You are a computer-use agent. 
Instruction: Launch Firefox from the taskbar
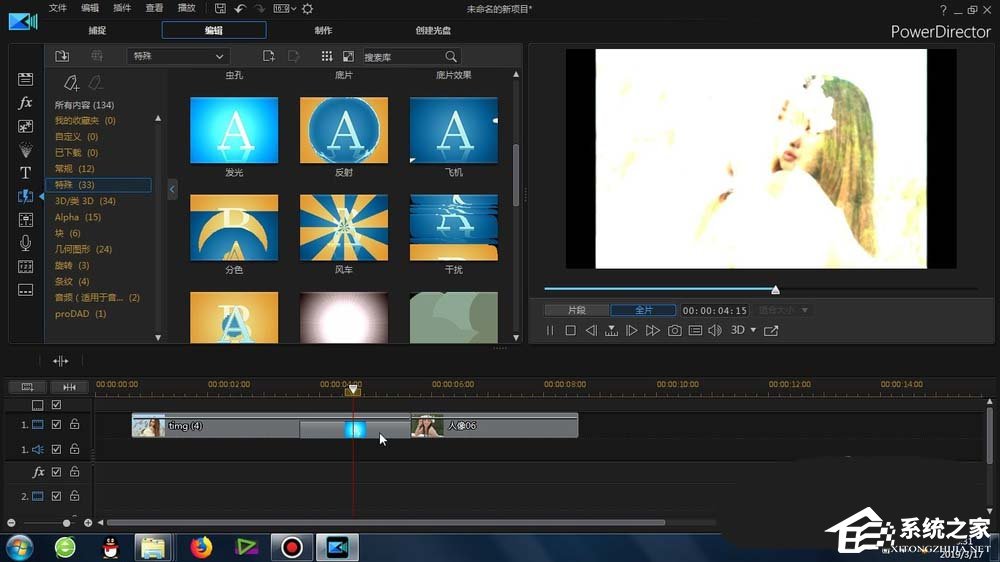[x=202, y=547]
